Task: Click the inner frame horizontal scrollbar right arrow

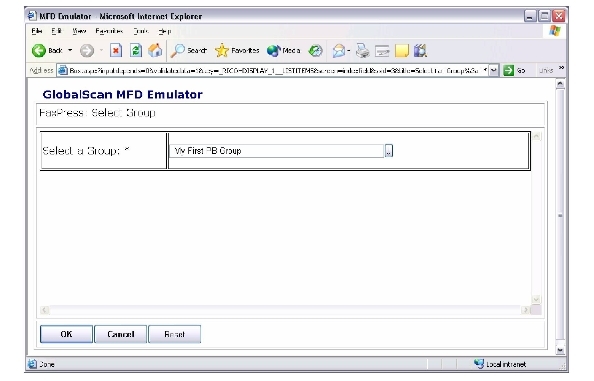Action: pos(525,310)
